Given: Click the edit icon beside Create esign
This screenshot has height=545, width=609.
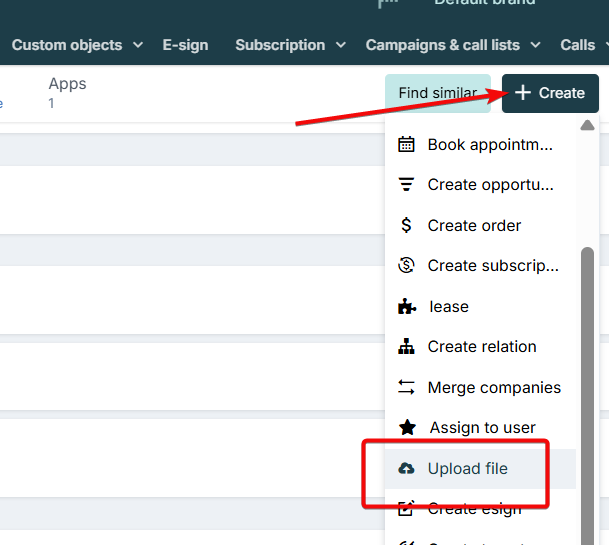Looking at the screenshot, I should tap(406, 508).
